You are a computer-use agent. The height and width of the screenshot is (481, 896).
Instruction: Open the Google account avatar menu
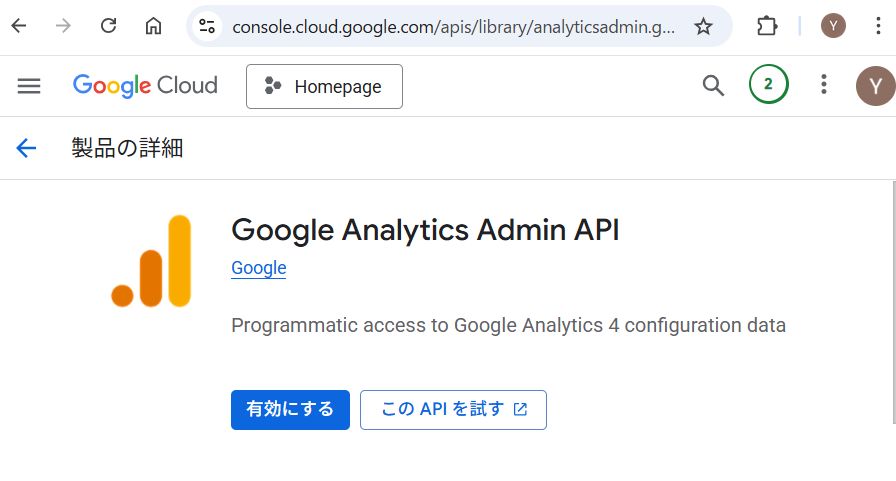[875, 86]
